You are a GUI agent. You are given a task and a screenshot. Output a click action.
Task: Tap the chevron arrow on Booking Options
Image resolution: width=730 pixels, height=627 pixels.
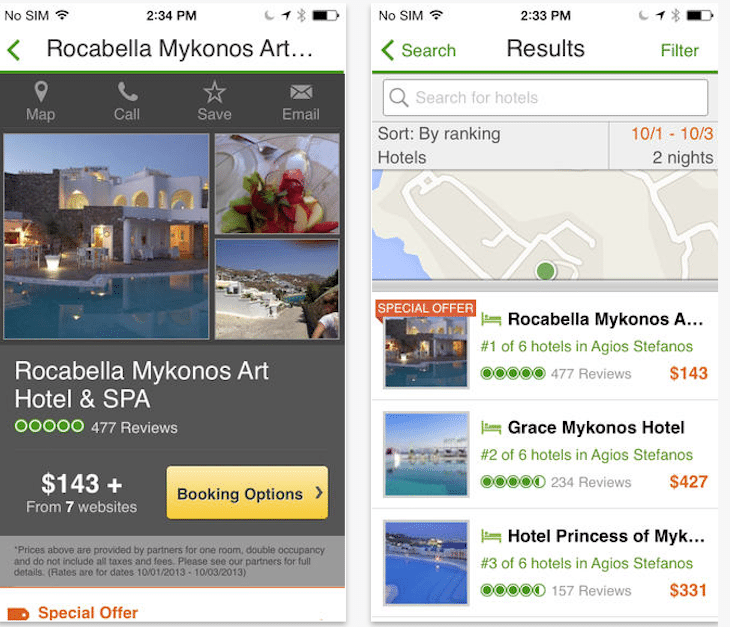coord(319,492)
